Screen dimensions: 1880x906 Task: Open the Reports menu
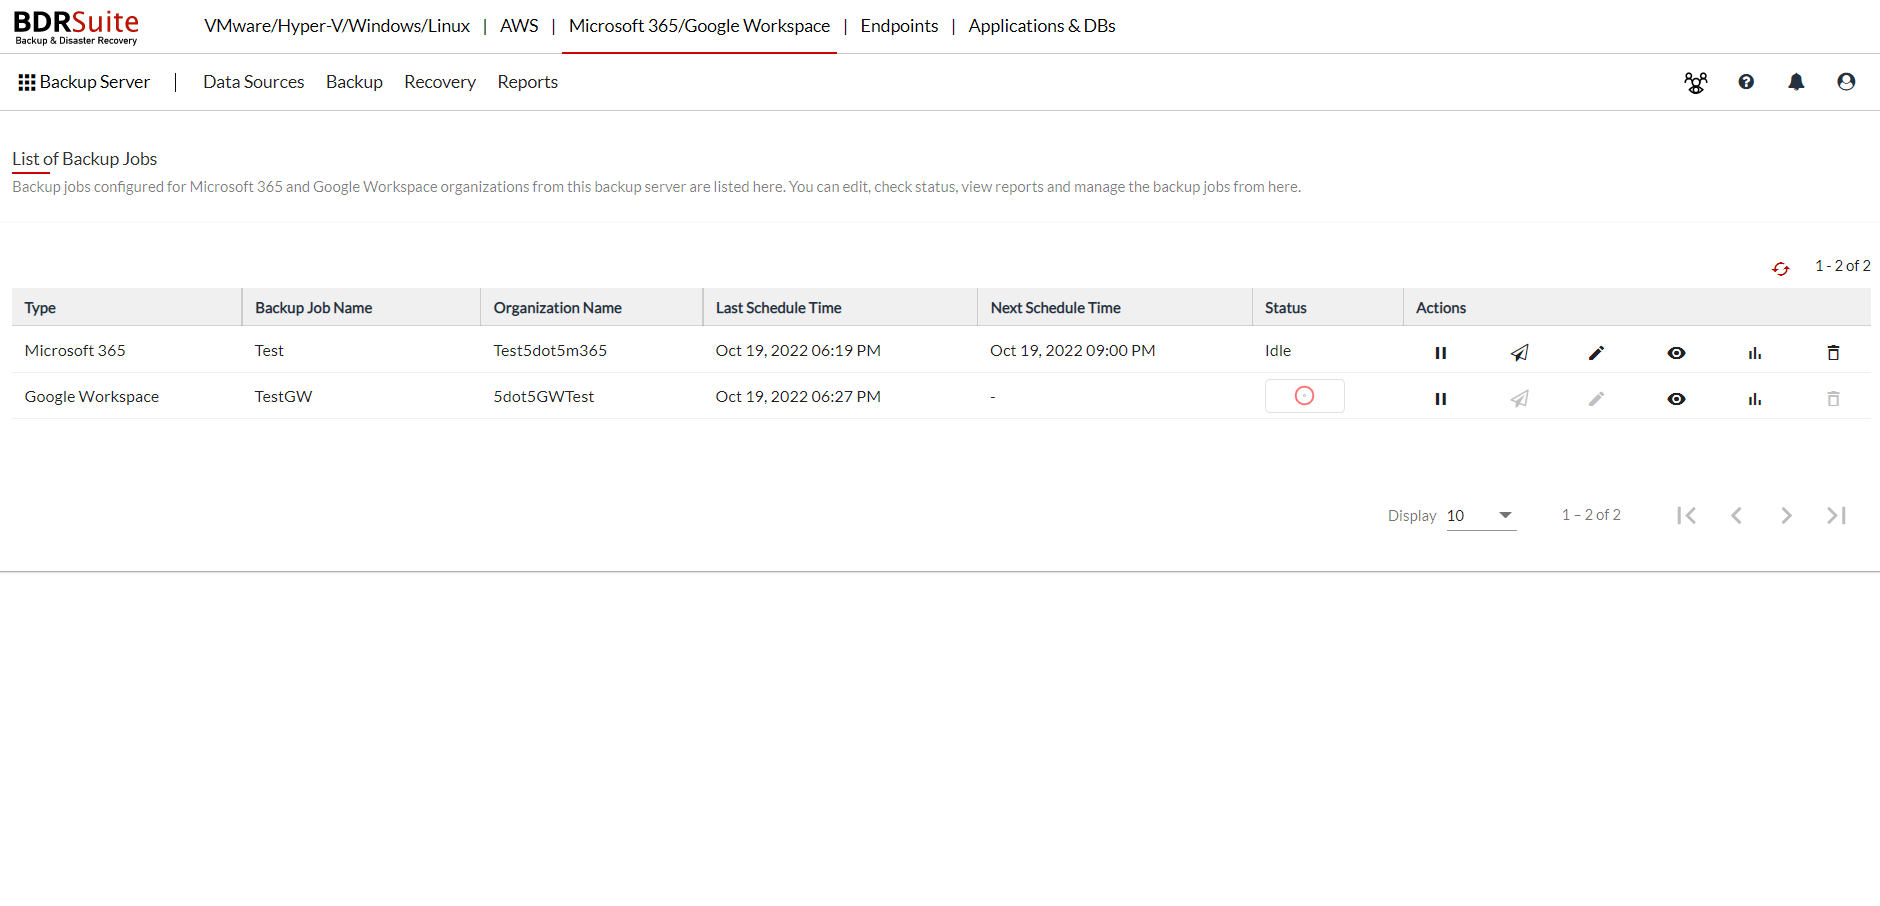point(527,82)
